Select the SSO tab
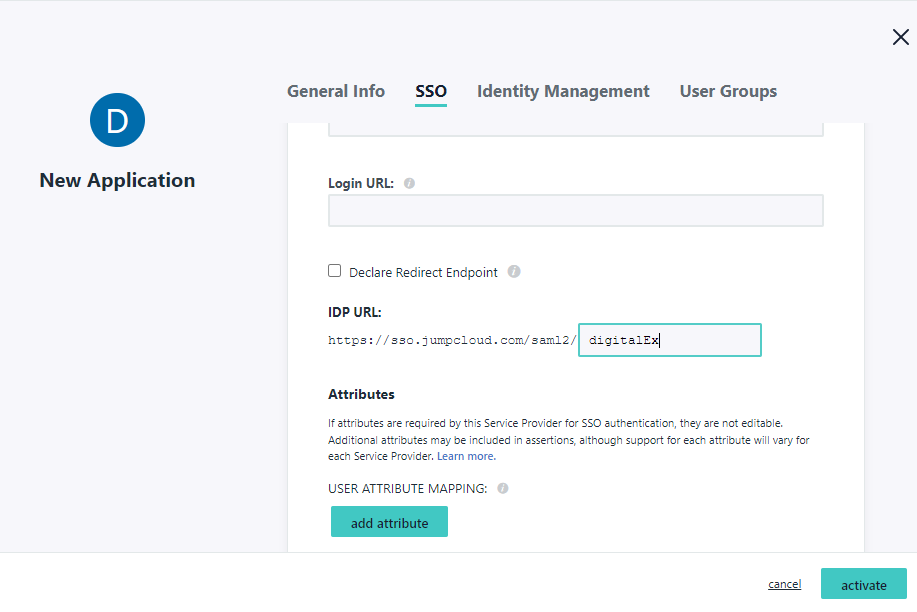The width and height of the screenshot is (917, 612). [431, 91]
